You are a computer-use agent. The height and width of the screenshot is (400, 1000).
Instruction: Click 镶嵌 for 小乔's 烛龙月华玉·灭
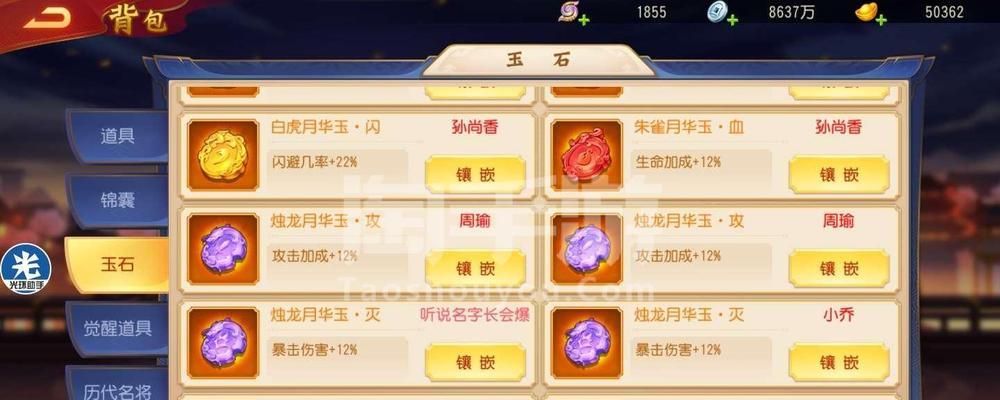(839, 363)
